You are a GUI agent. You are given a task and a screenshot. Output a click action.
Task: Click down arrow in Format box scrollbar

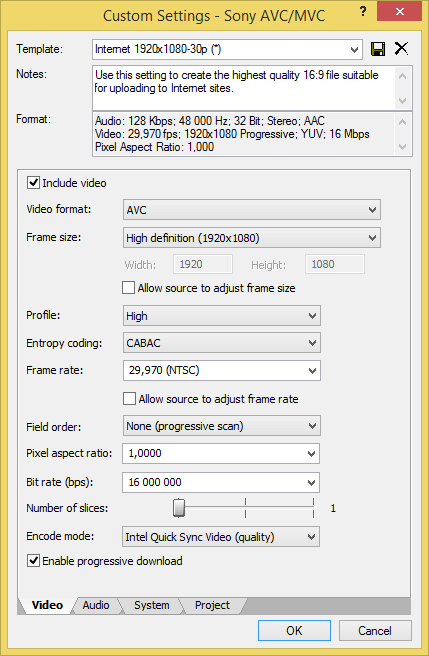coord(403,147)
